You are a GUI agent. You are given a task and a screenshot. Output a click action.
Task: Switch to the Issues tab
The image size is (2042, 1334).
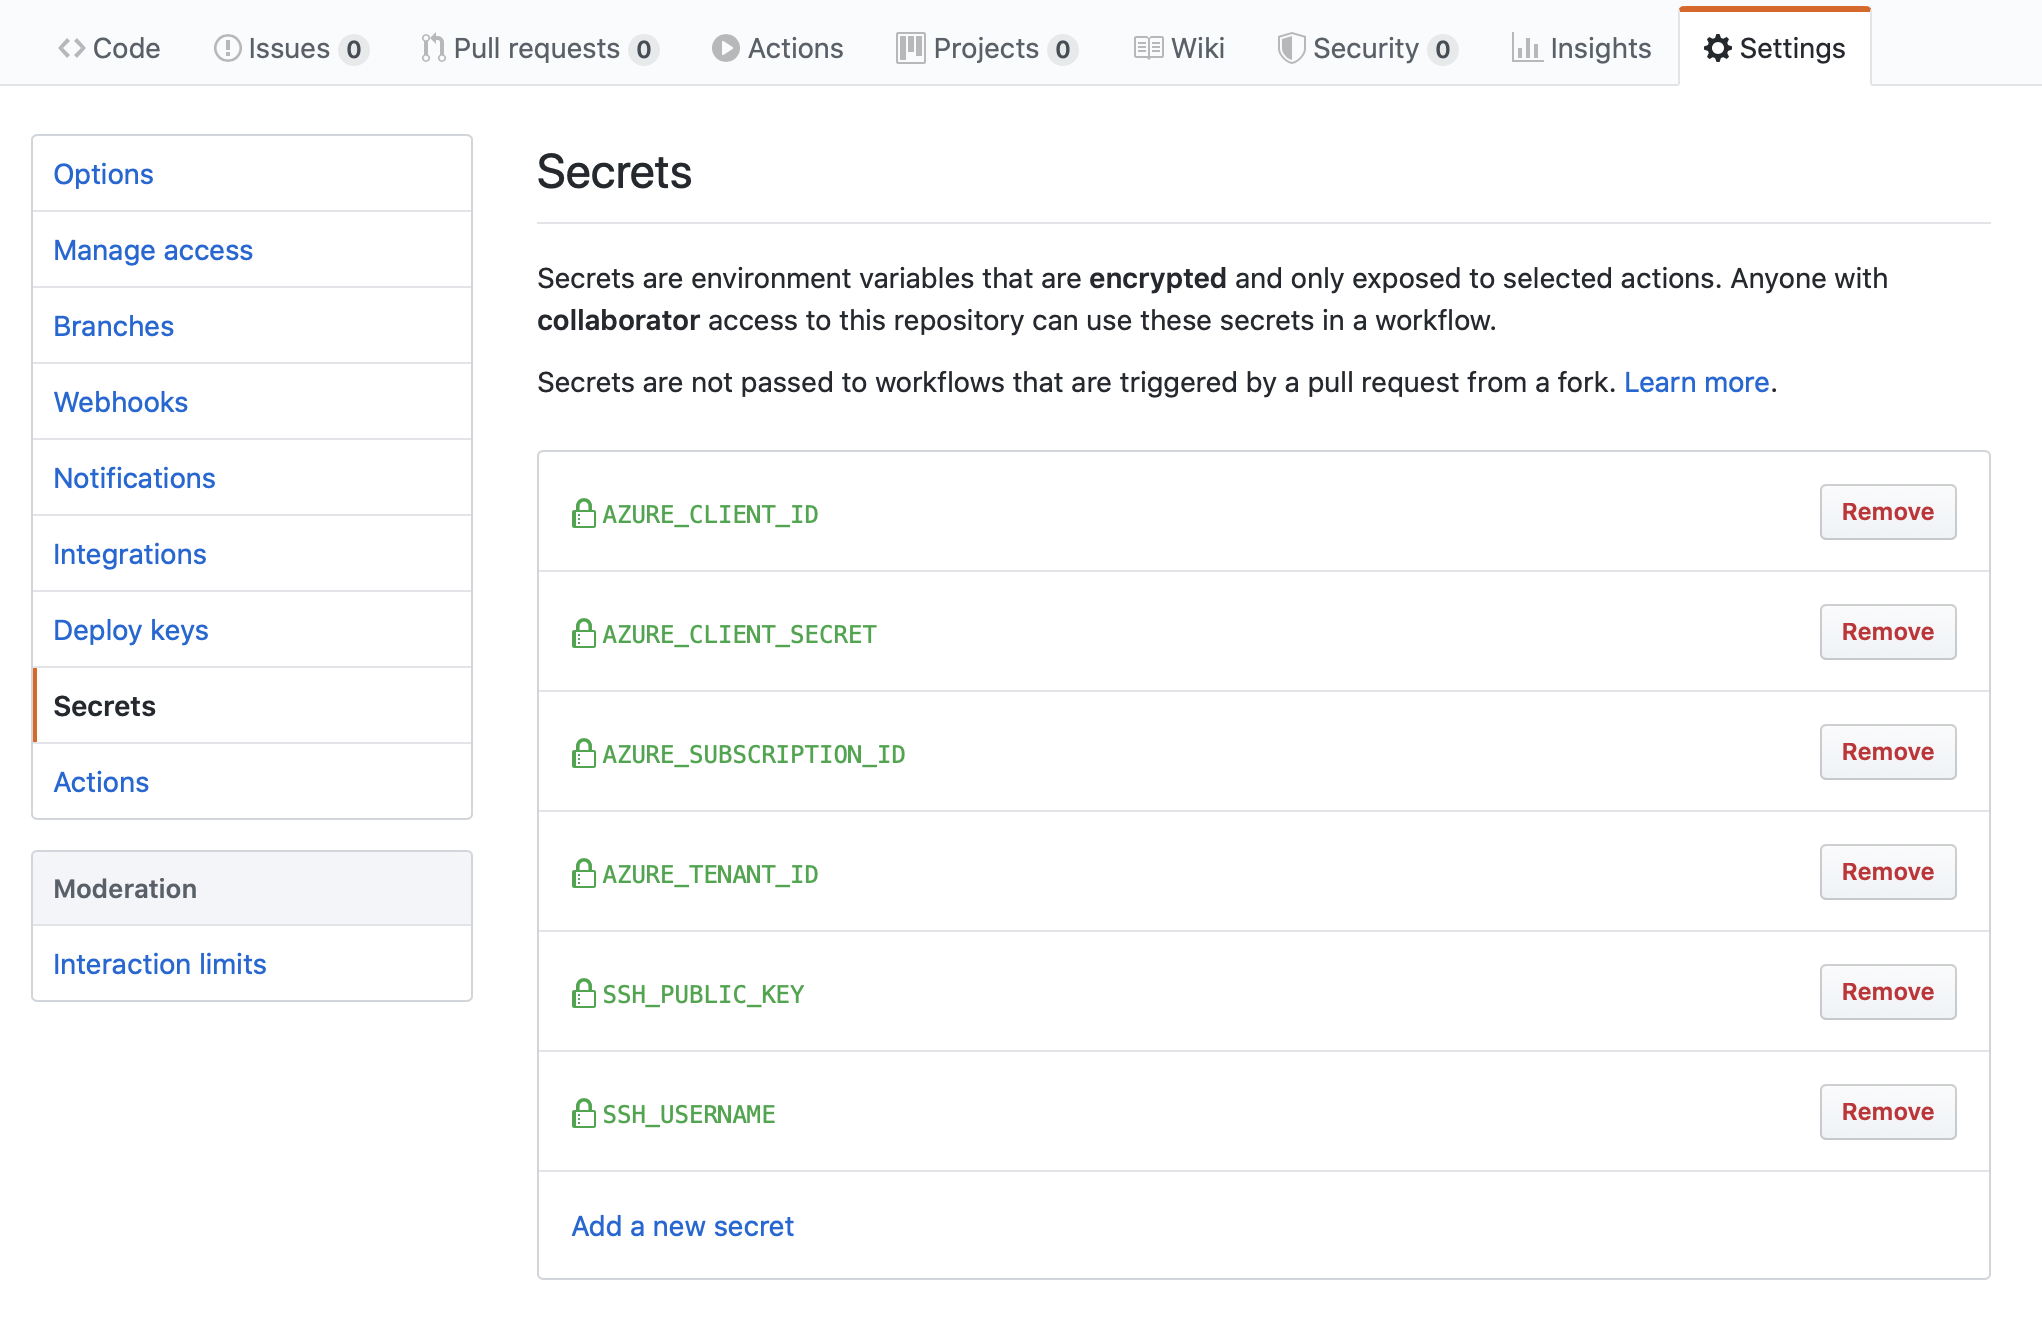291,48
